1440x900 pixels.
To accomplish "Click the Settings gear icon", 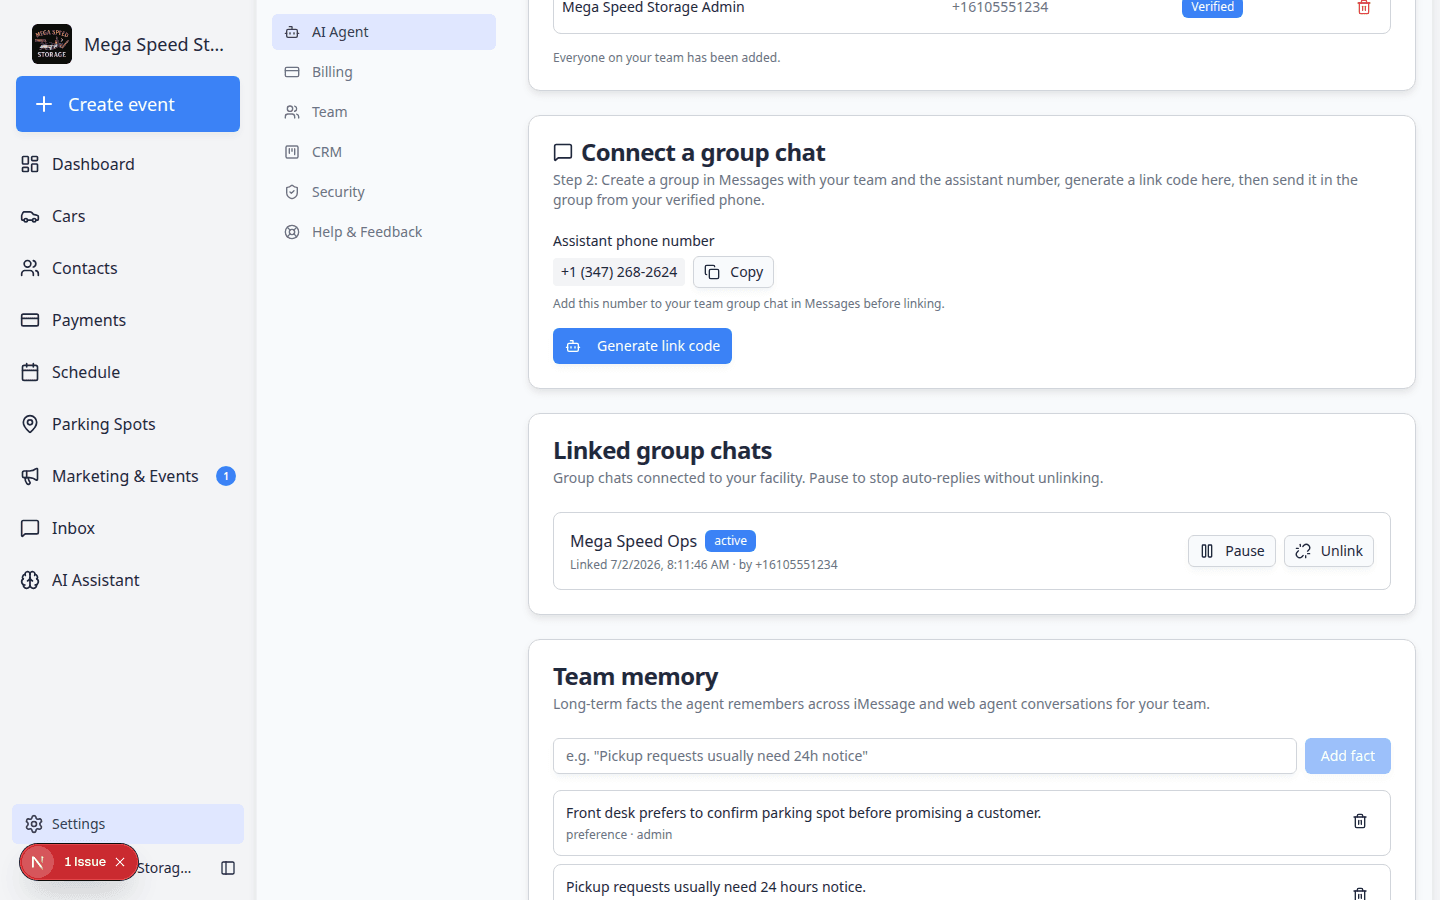I will tap(34, 824).
